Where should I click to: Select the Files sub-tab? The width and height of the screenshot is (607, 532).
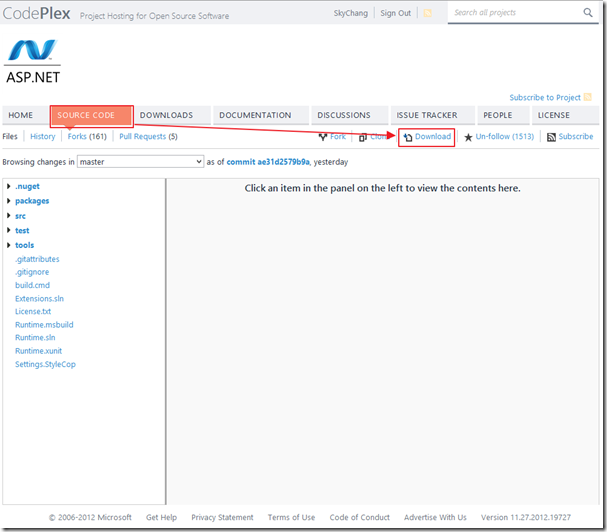(x=10, y=136)
